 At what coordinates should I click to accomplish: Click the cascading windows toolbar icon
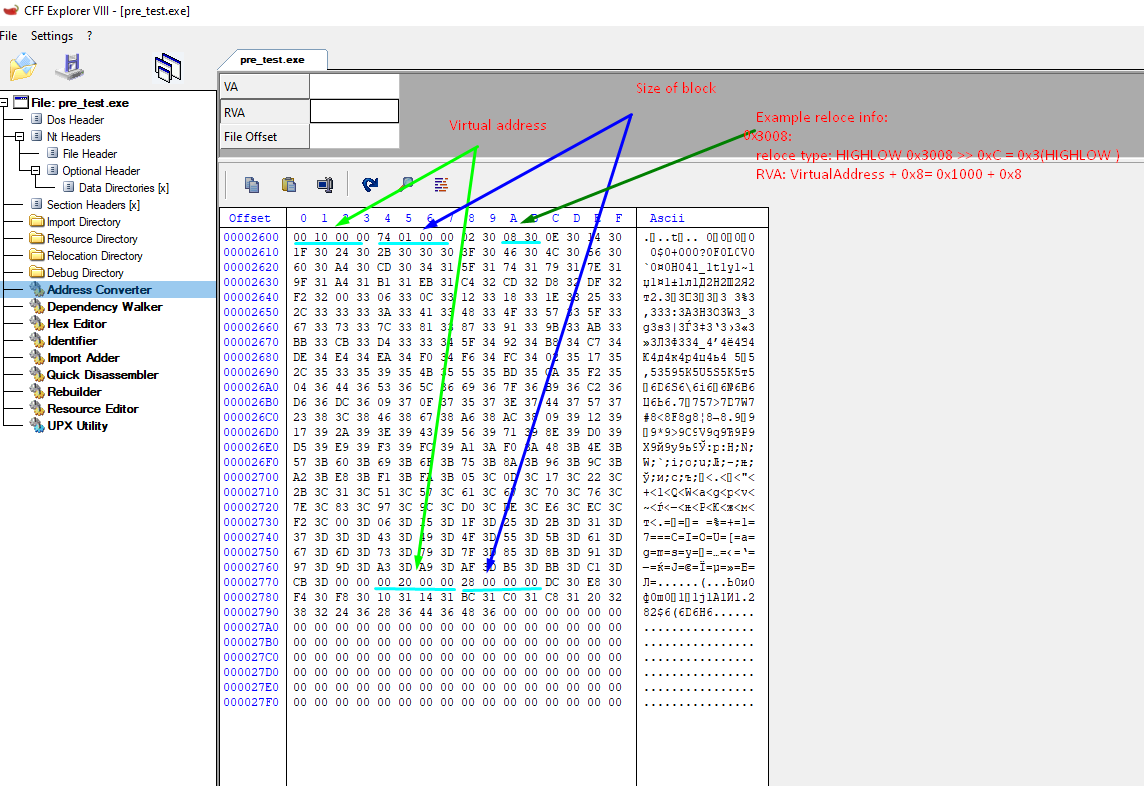click(x=167, y=67)
